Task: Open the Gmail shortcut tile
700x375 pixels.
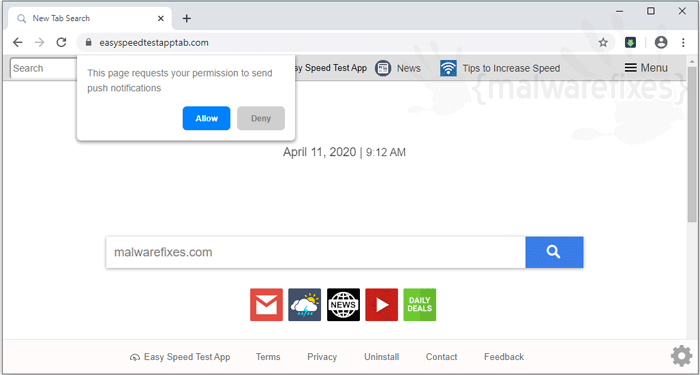Action: coord(266,304)
